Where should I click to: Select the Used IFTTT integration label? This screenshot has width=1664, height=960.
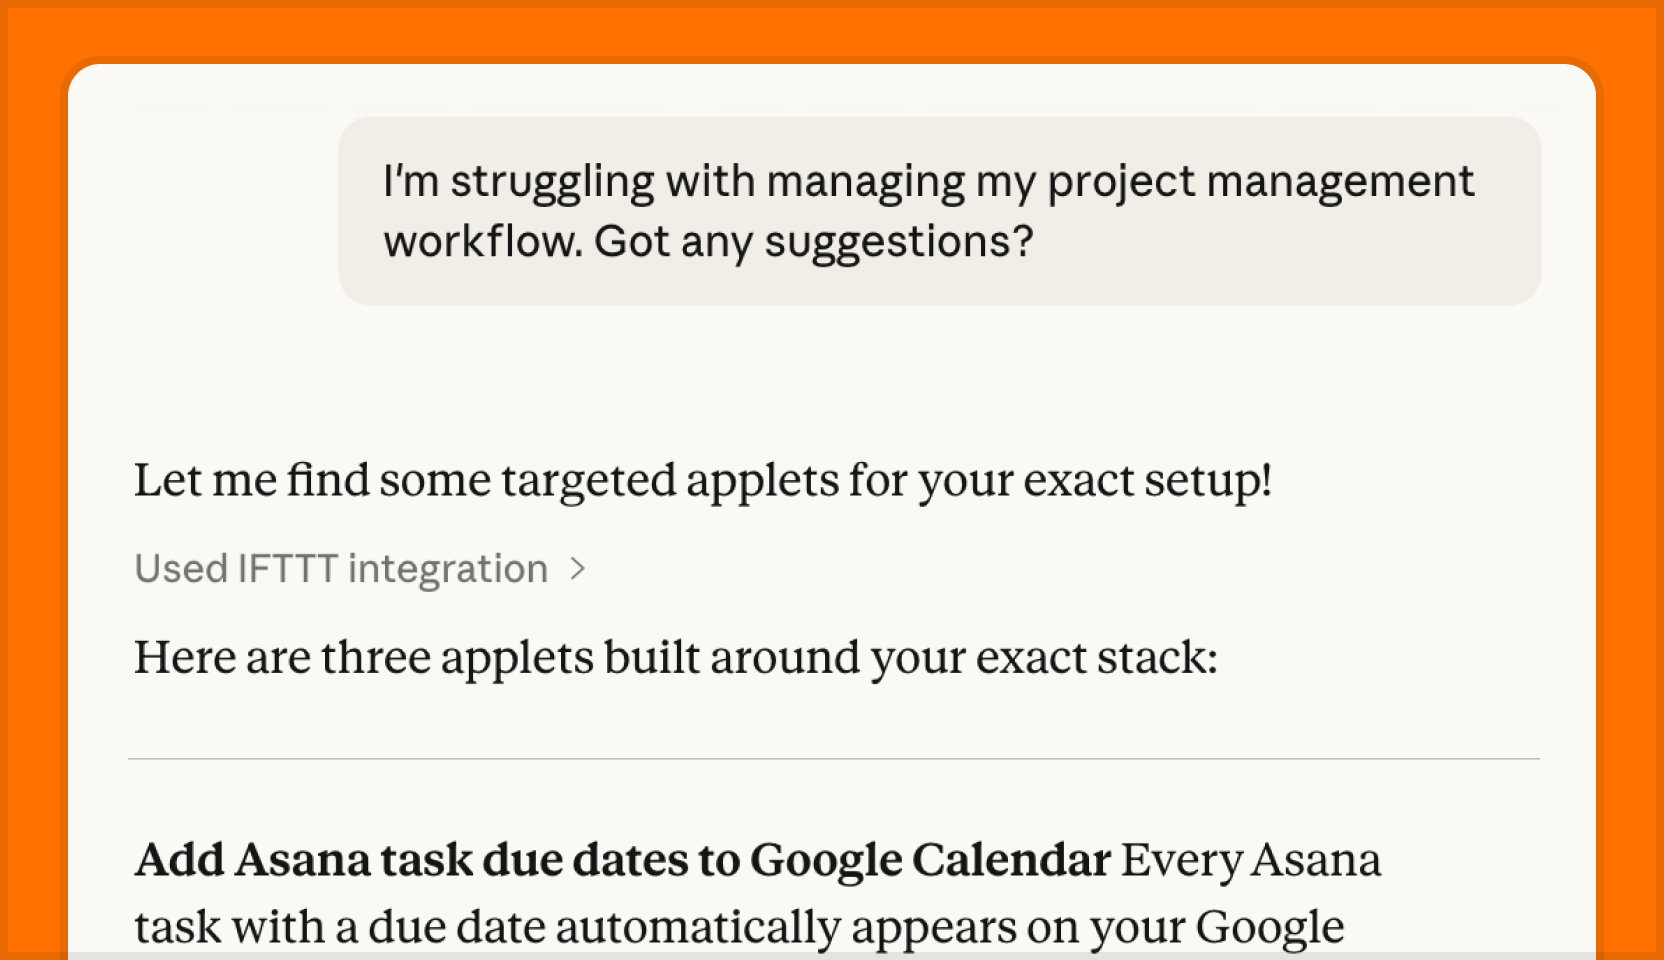coord(340,568)
